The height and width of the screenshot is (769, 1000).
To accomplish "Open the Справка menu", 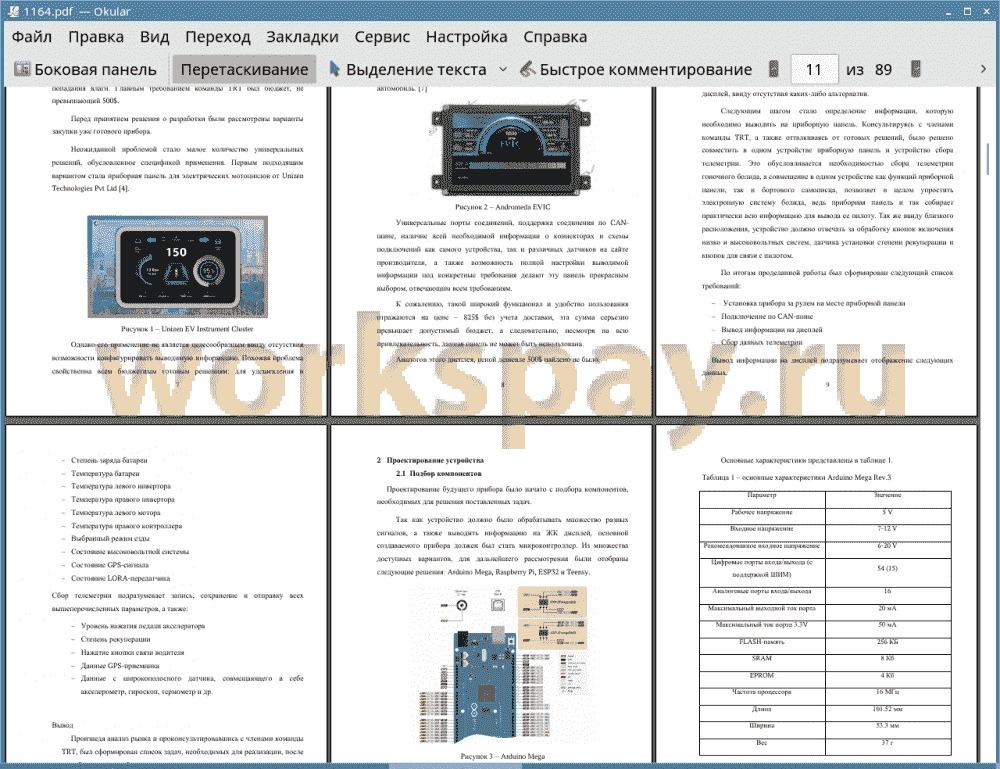I will point(555,37).
